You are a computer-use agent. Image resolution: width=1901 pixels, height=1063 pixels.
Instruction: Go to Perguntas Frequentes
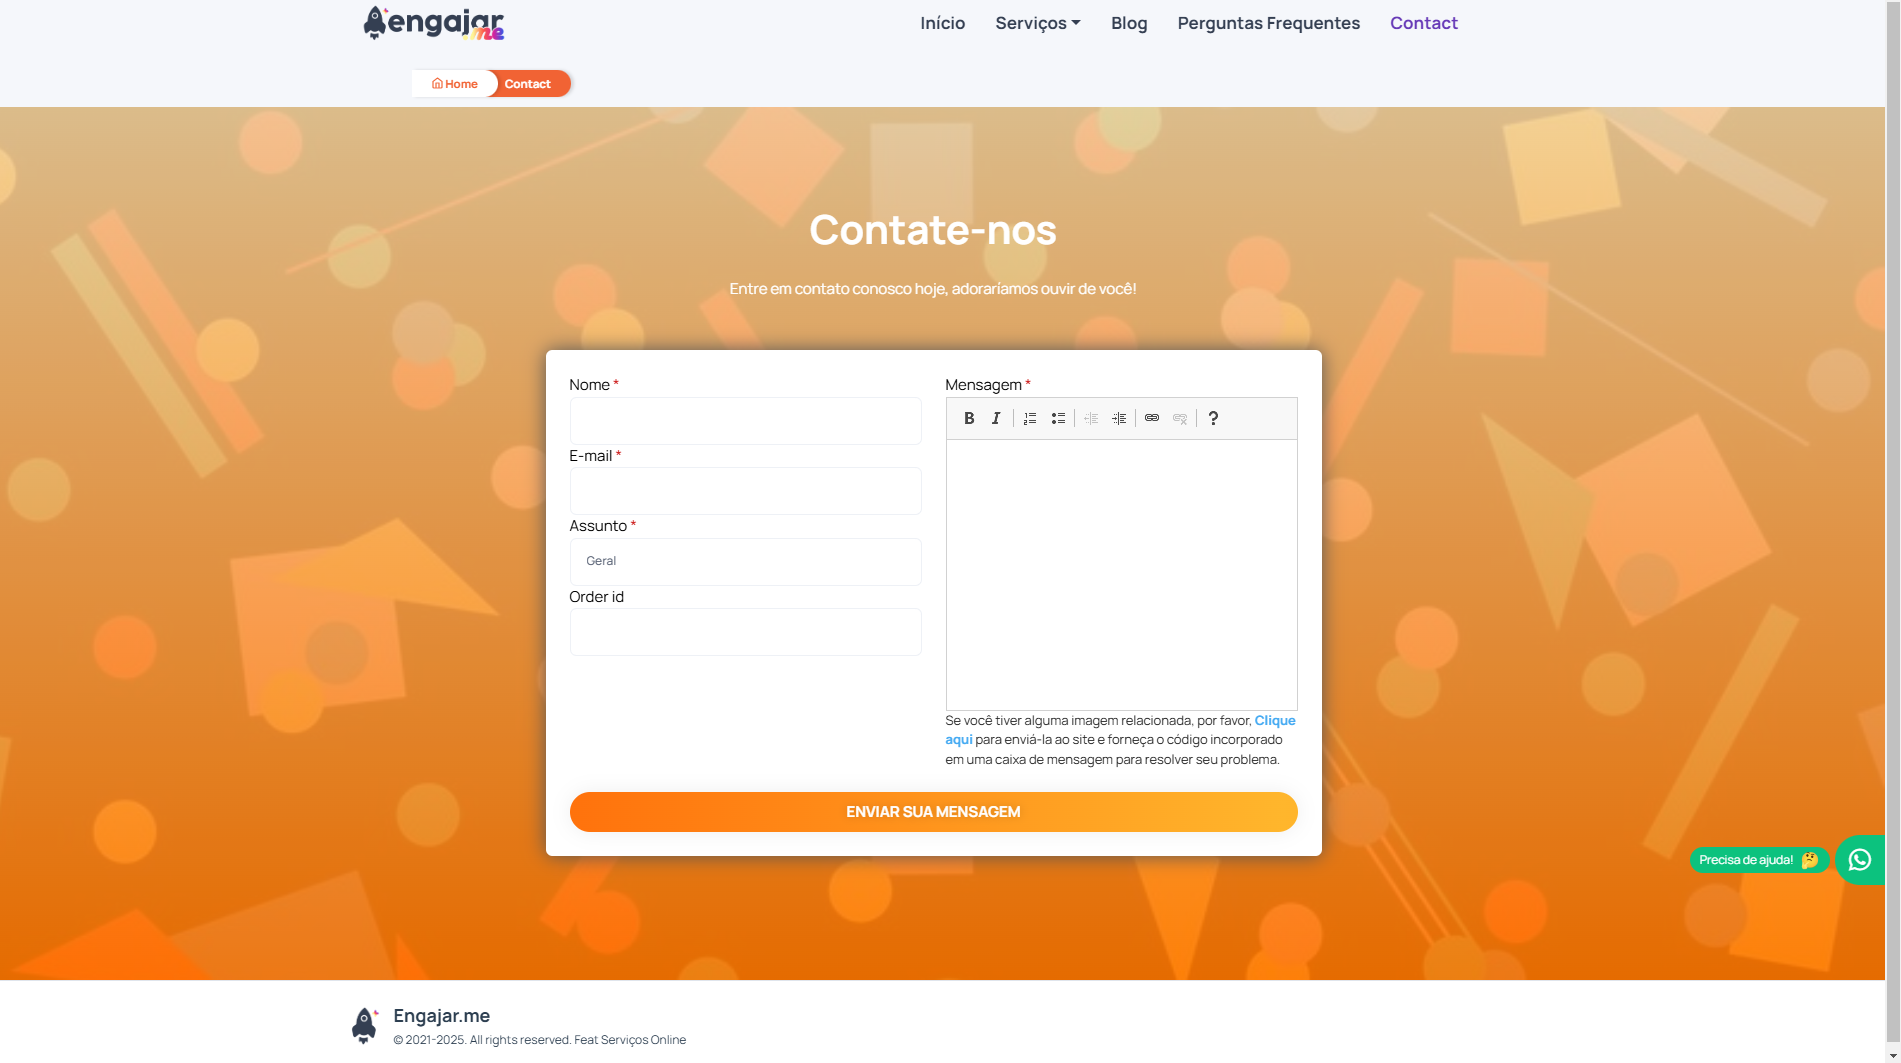tap(1267, 23)
